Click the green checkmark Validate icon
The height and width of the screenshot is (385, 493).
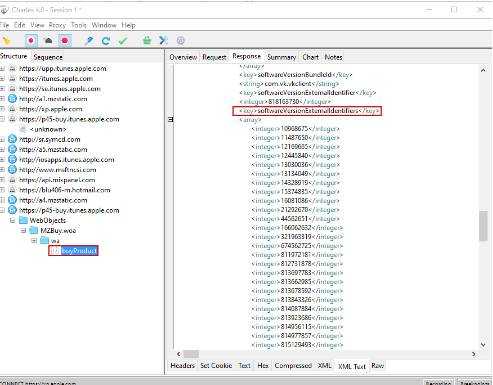[123, 41]
